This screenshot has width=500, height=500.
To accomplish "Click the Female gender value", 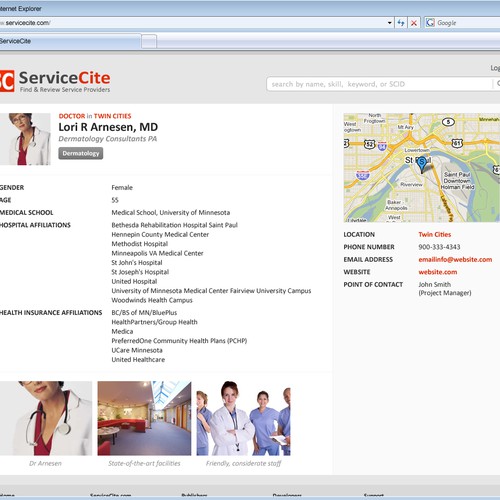I will [122, 187].
